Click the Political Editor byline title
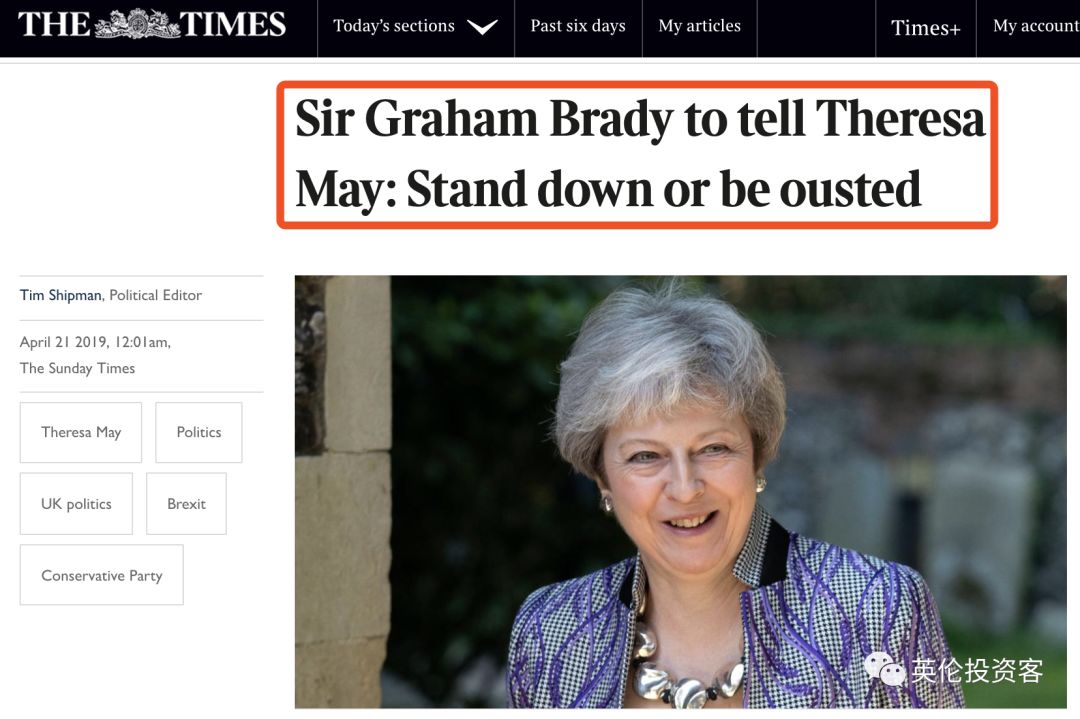The image size is (1080, 719). [x=156, y=295]
